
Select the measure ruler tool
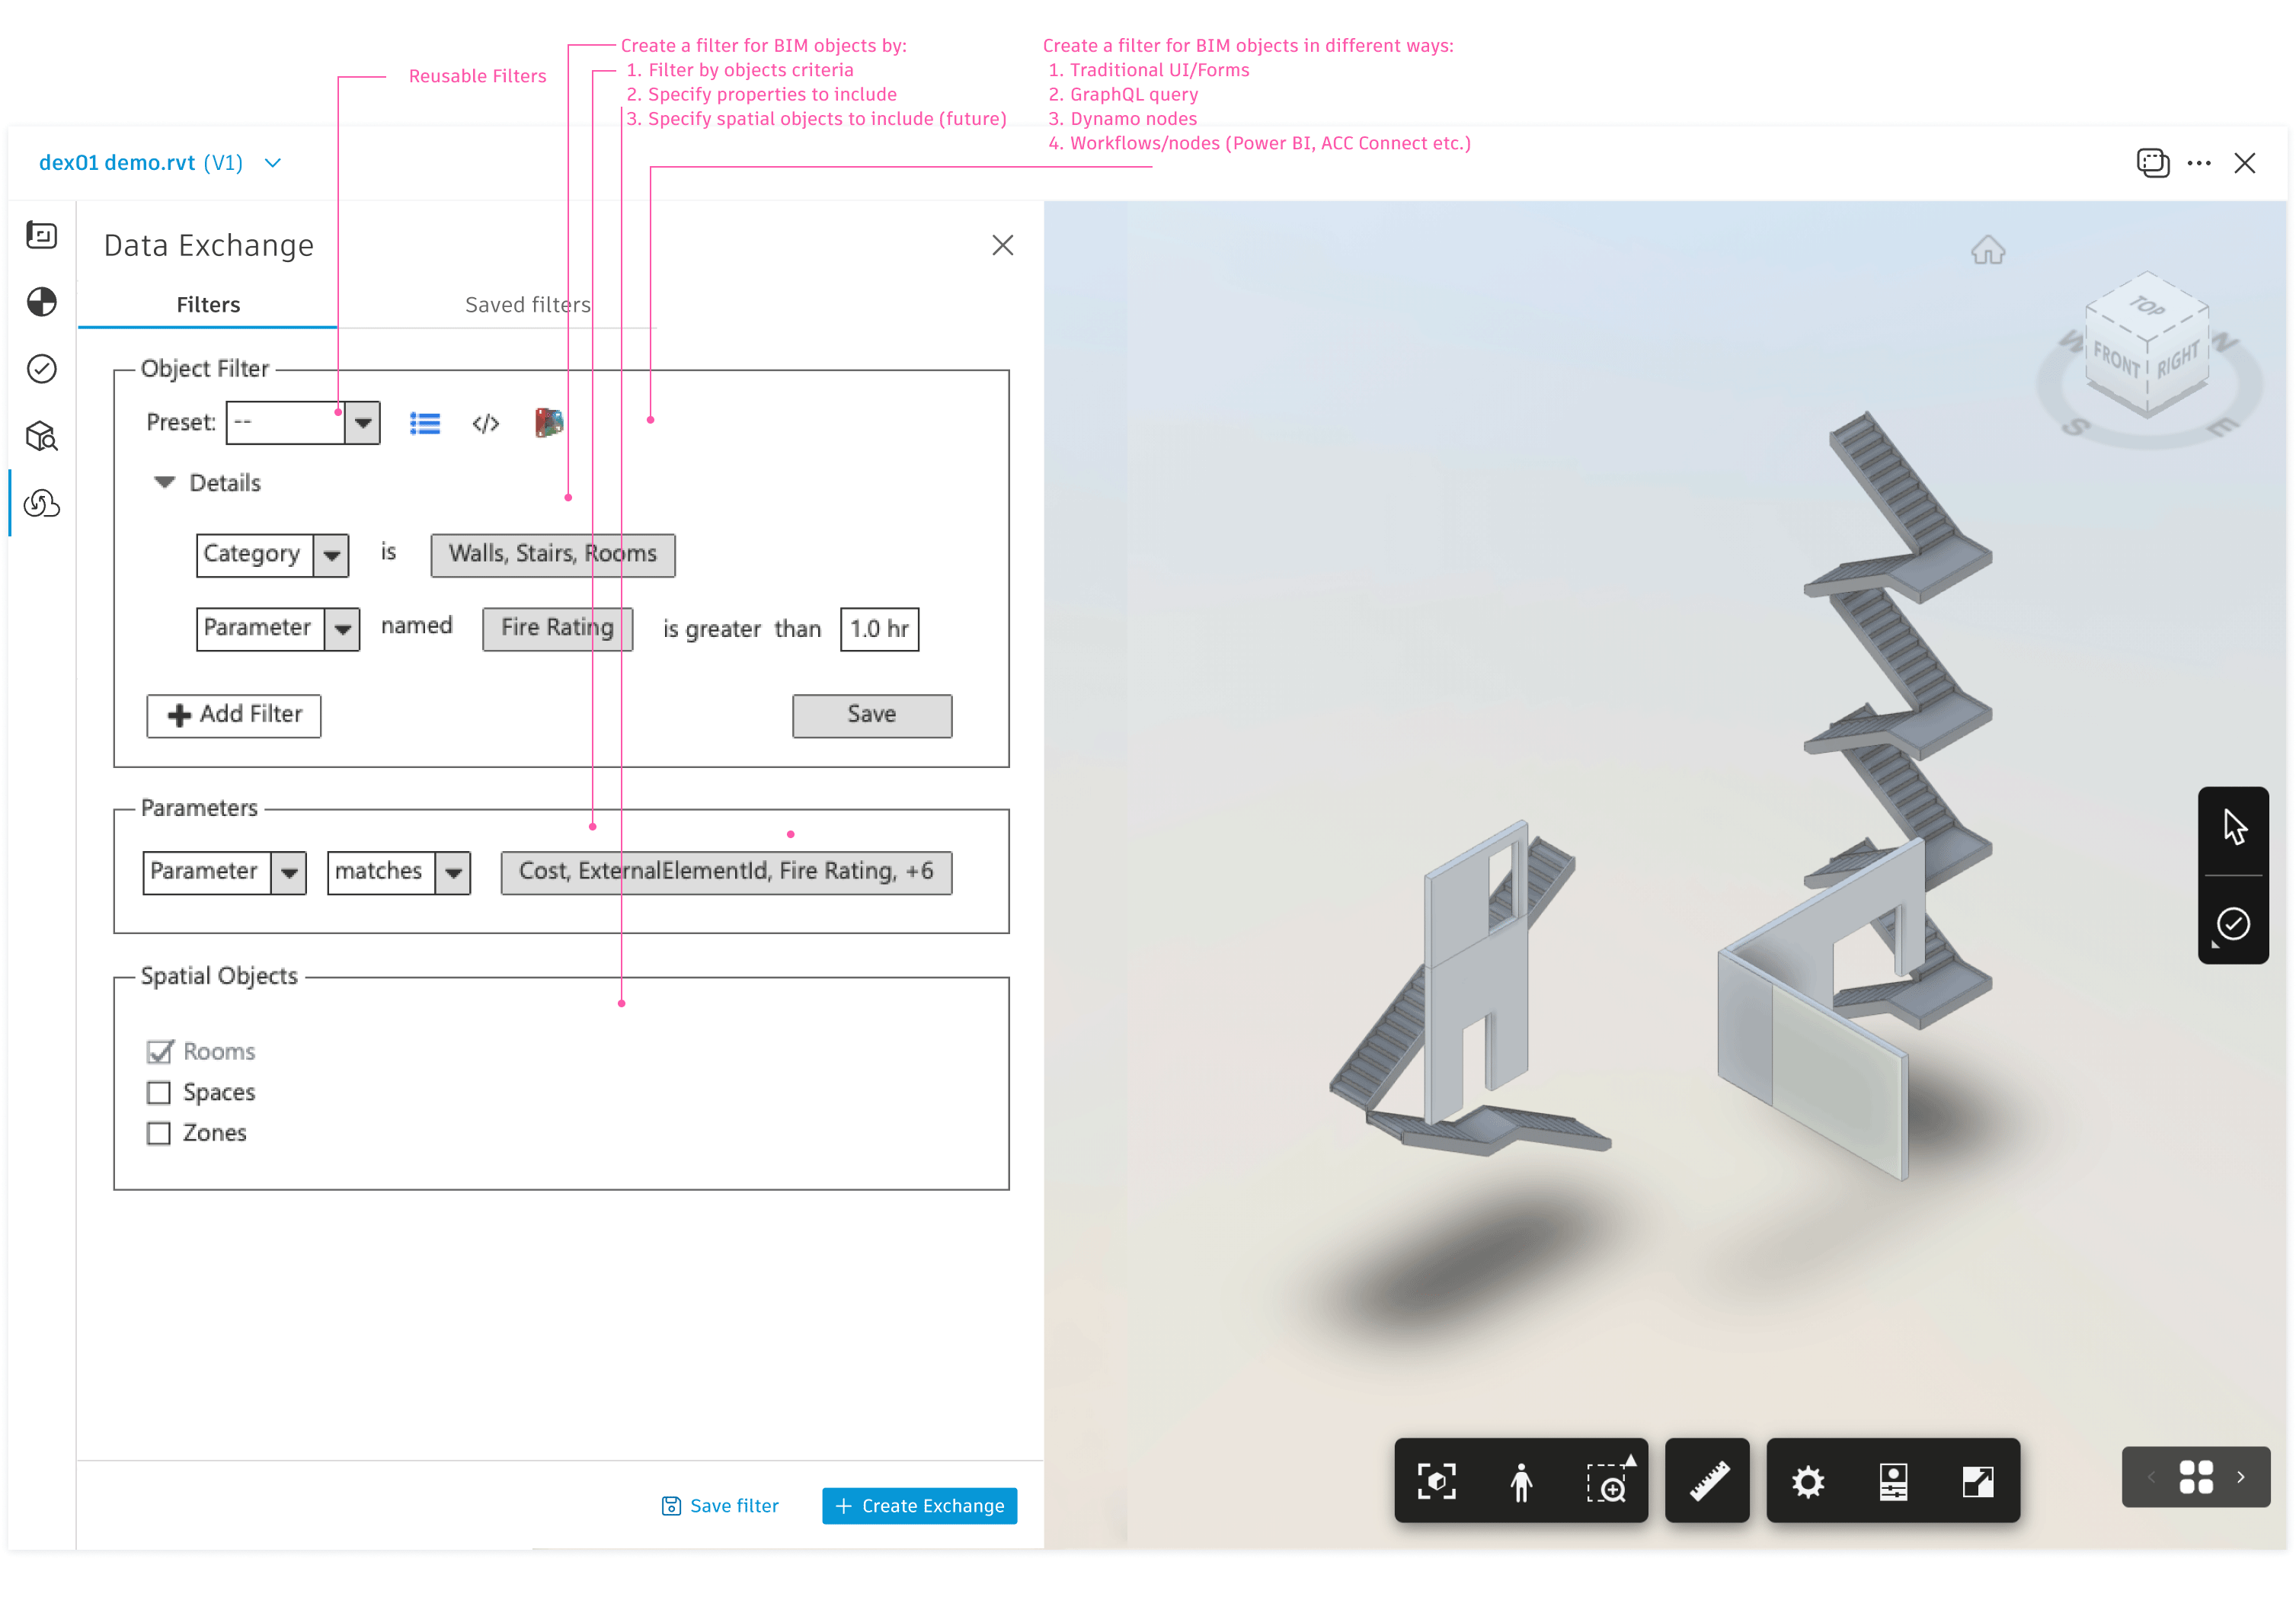1709,1481
